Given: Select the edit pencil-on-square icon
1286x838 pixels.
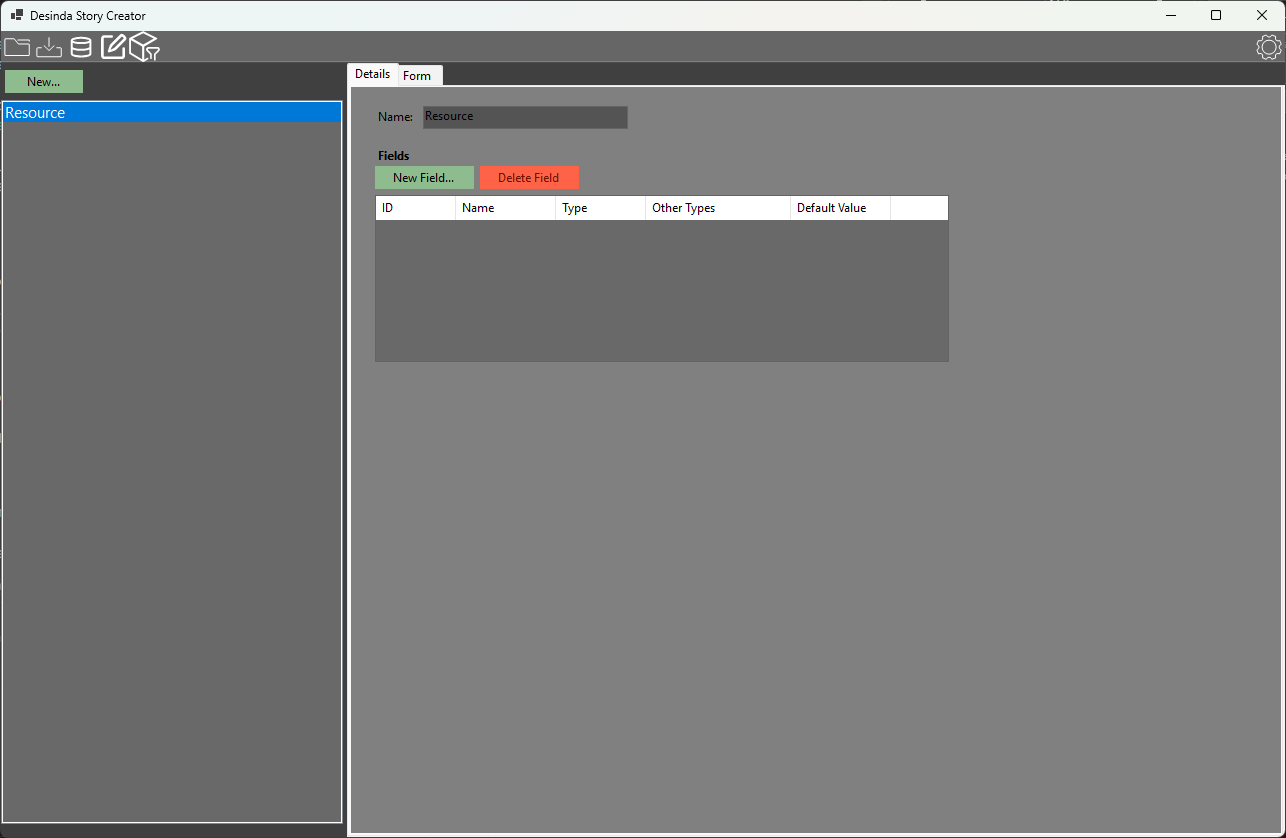Looking at the screenshot, I should [x=113, y=47].
